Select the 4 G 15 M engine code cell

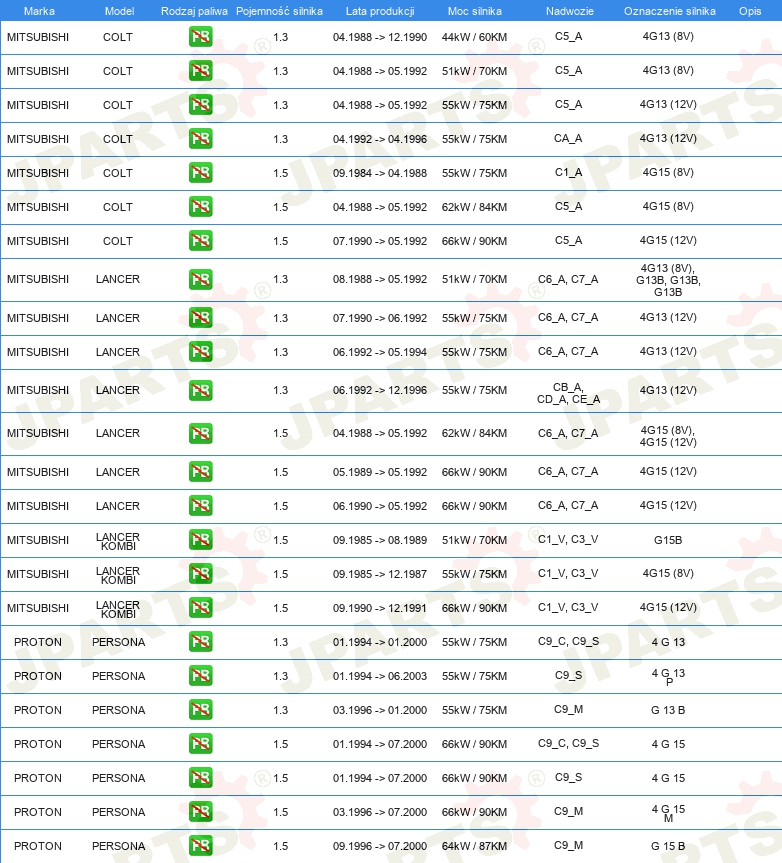point(668,813)
